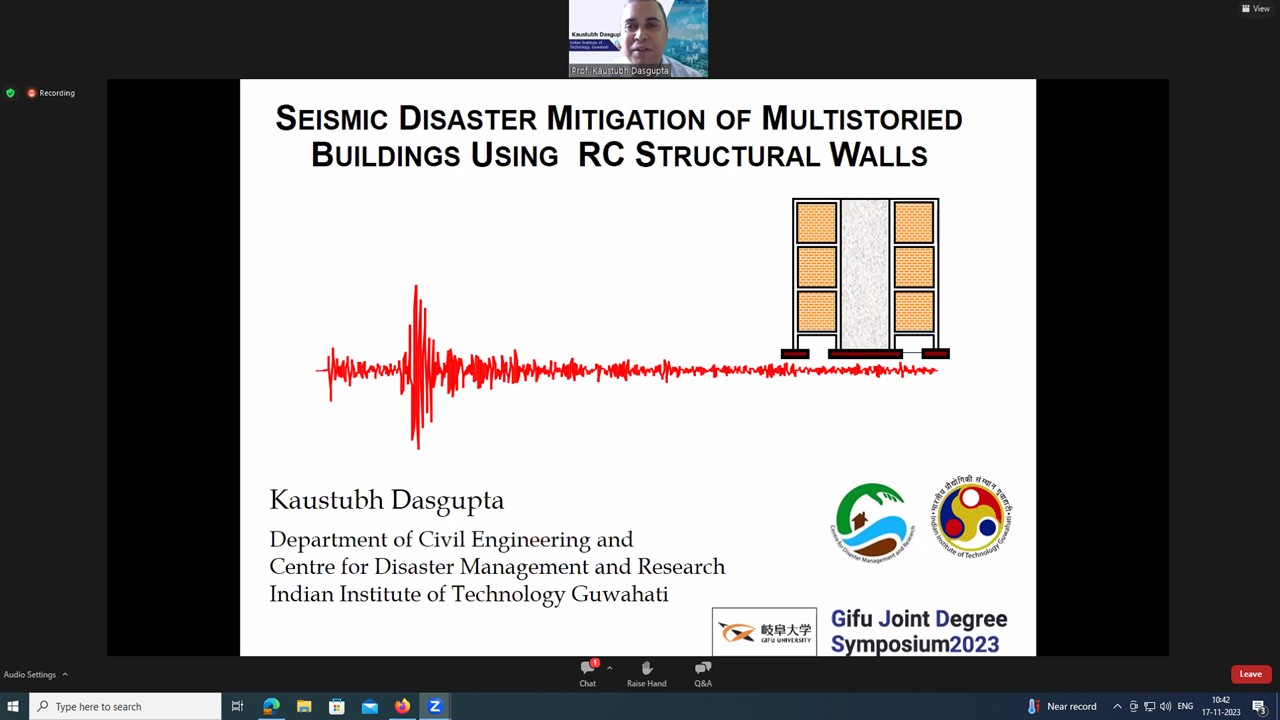Open Windows notification center

point(1260,706)
